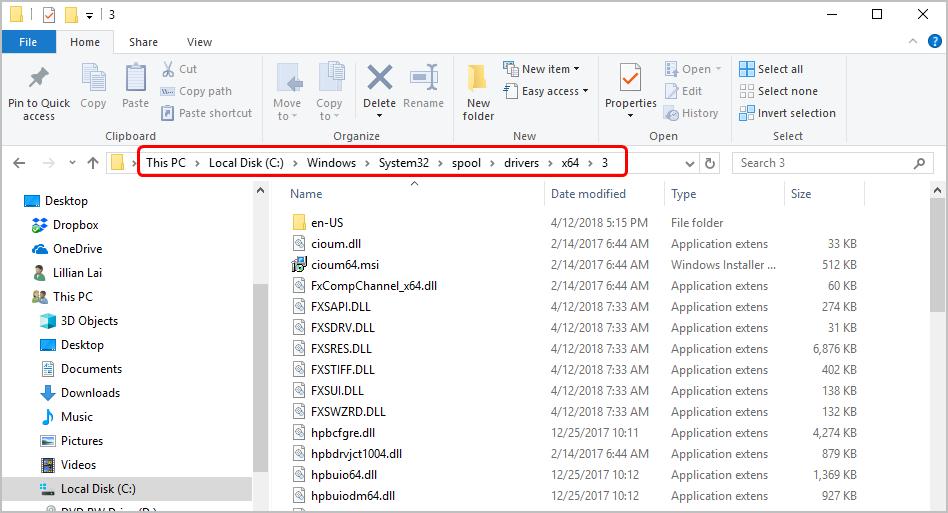
Task: Click the Pin to Quick access icon
Action: point(39,80)
